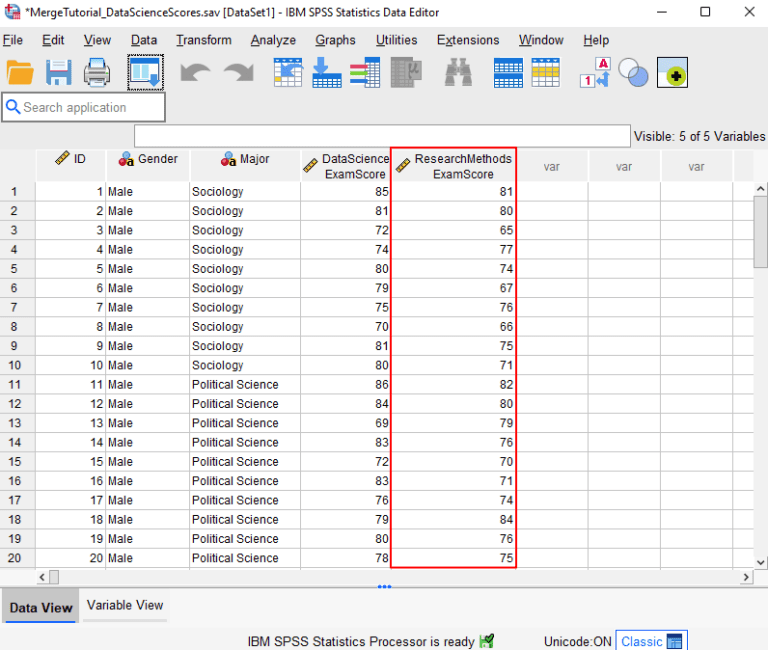Open the Variables icon in toolbar
Image resolution: width=768 pixels, height=650 pixels.
(x=365, y=73)
